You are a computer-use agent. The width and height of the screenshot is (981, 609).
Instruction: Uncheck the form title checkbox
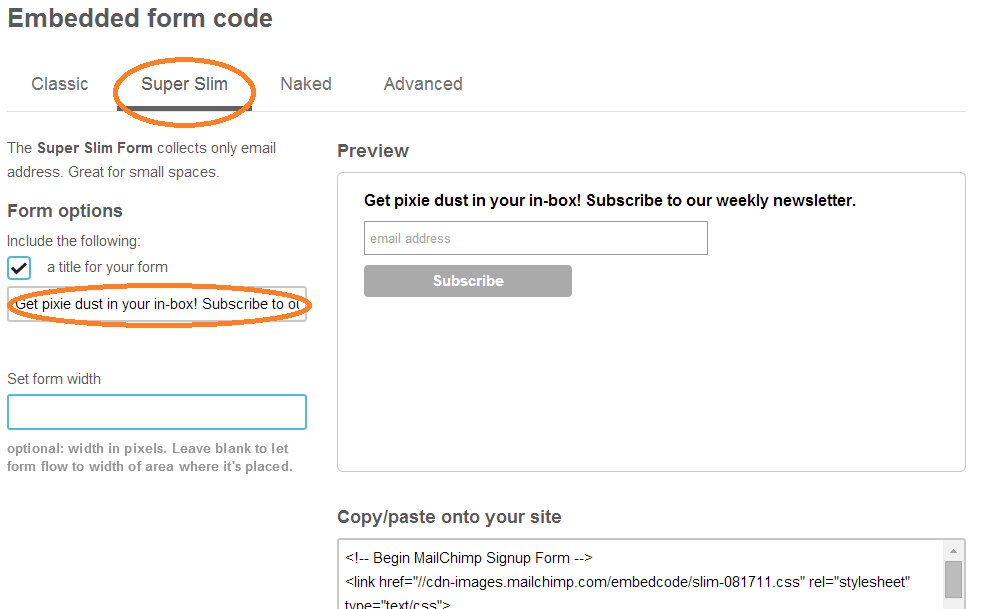(19, 268)
